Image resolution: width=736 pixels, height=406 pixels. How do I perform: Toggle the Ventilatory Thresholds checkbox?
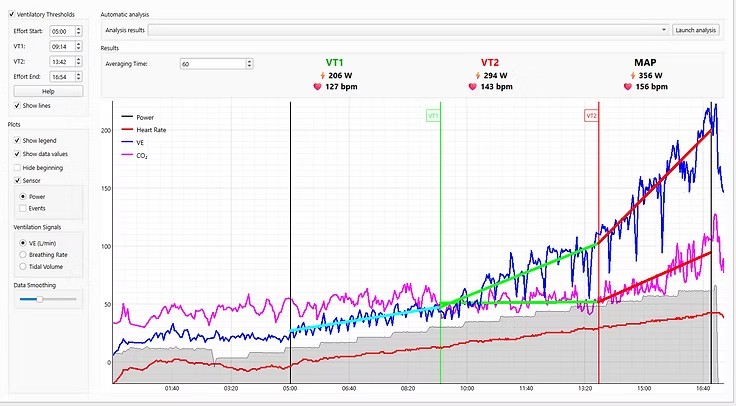click(x=12, y=15)
